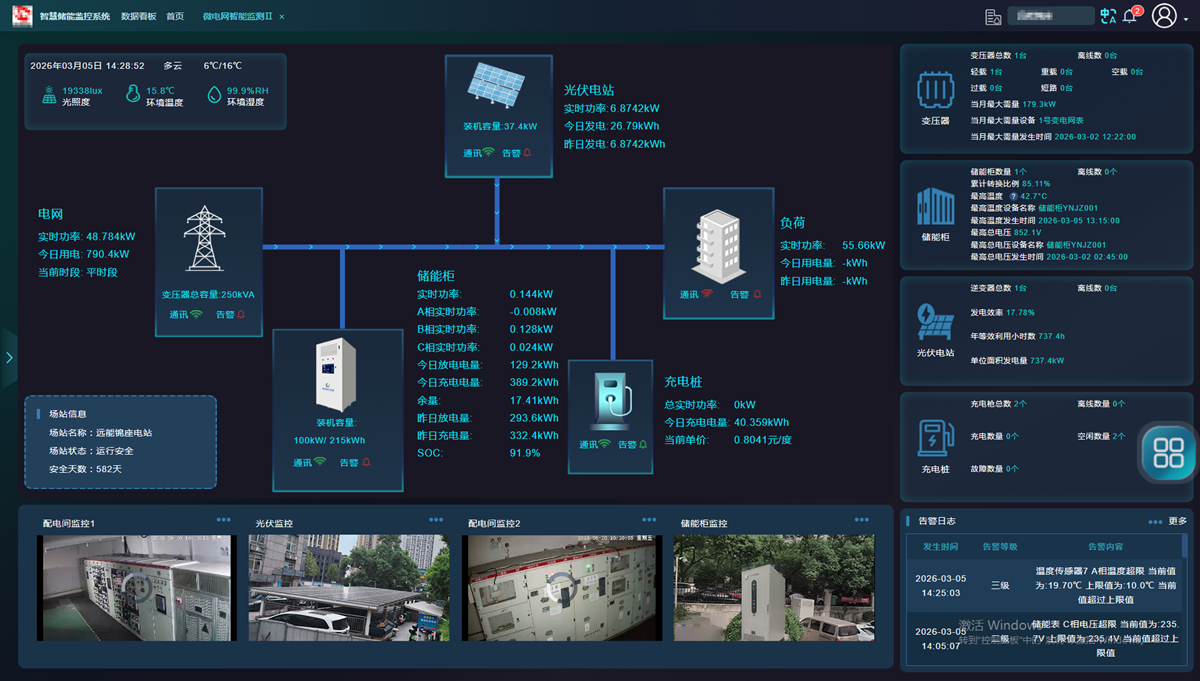Go to the 首页 tab
The image size is (1200, 681).
coord(175,17)
